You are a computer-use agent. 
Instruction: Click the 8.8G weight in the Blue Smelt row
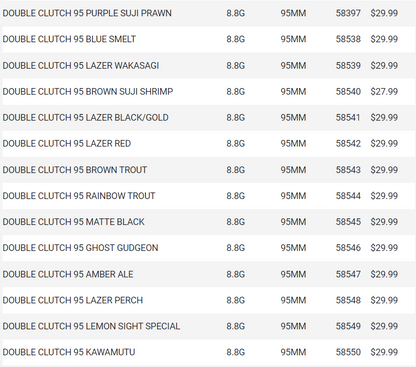[x=236, y=39]
